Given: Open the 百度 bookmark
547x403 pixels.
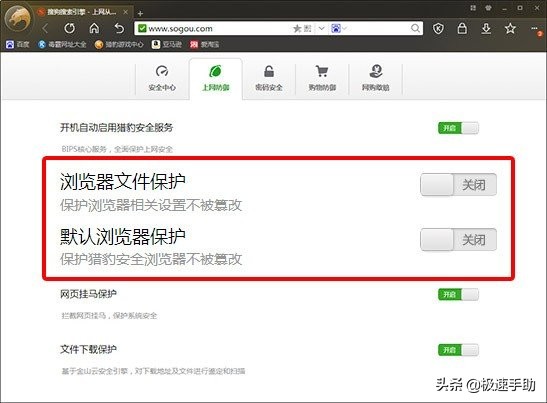Looking at the screenshot, I should 18,44.
